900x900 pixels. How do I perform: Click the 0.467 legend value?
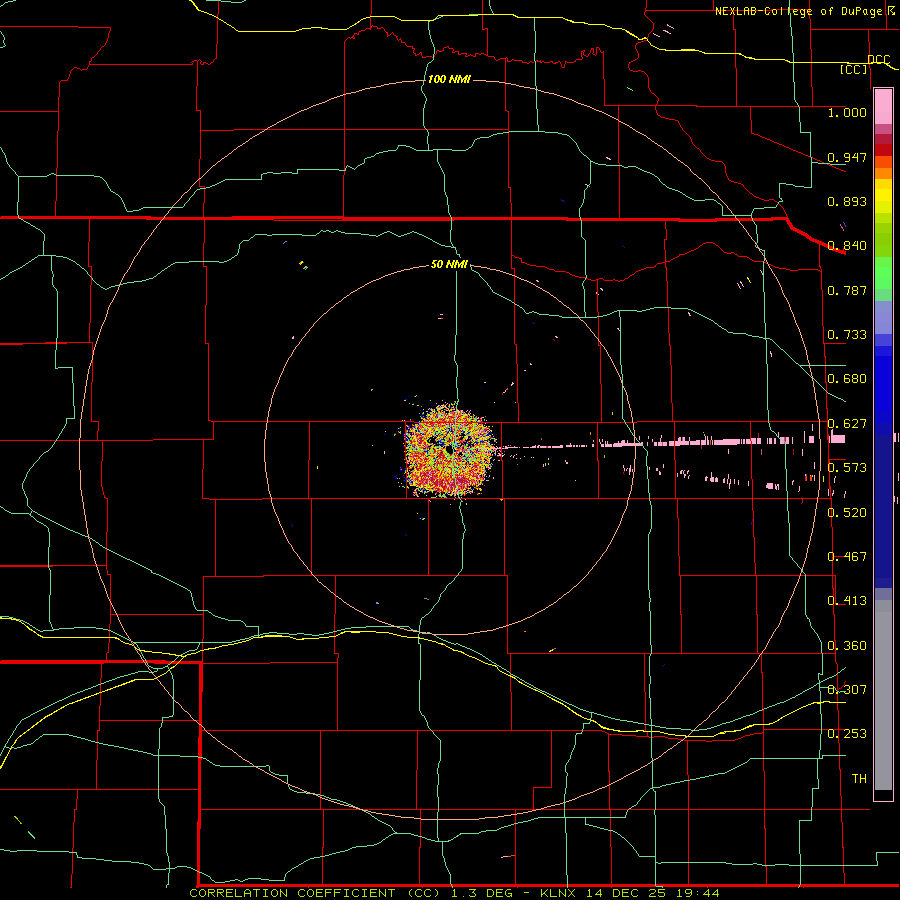pyautogui.click(x=847, y=557)
